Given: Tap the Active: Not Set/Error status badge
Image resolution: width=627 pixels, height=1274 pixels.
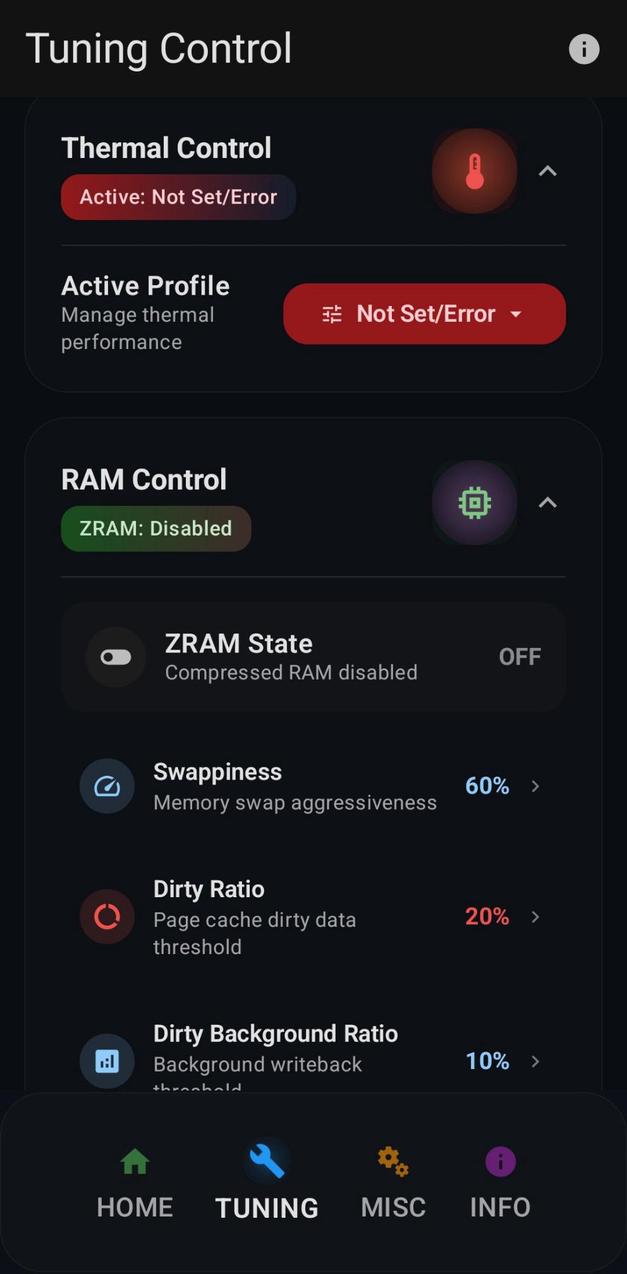Looking at the screenshot, I should [178, 197].
